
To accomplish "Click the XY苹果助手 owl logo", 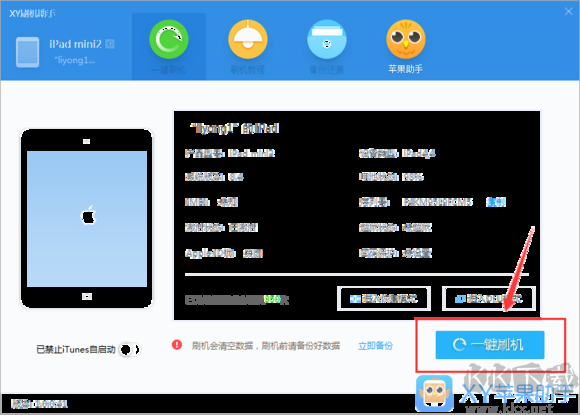I will [434, 394].
